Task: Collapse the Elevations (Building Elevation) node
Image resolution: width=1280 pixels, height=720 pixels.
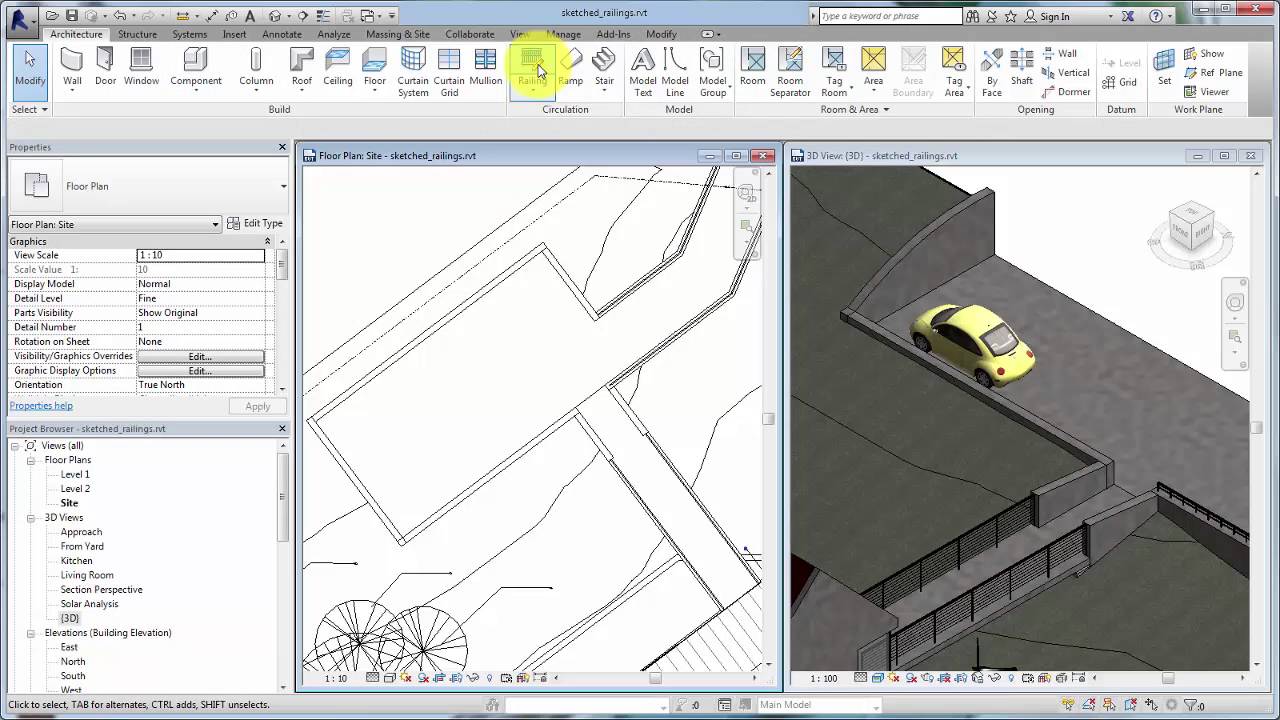Action: pos(31,633)
